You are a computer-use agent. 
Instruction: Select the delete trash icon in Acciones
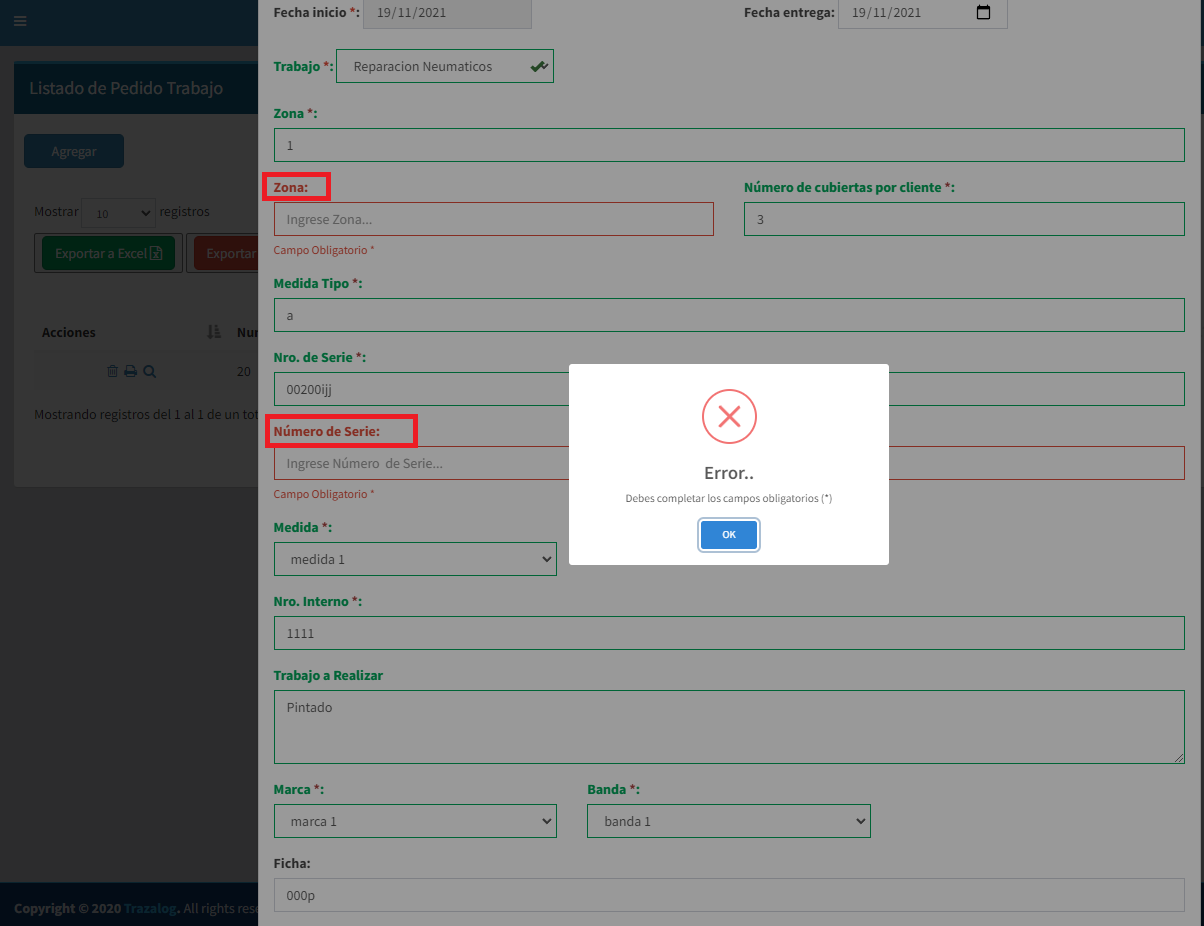click(x=111, y=371)
